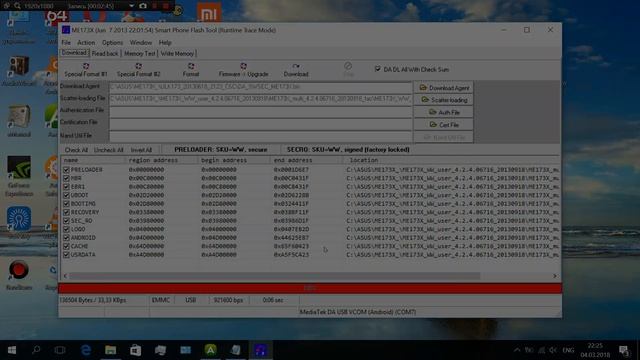Switch to the Memory Test tab
Image resolution: width=640 pixels, height=360 pixels.
(140, 53)
